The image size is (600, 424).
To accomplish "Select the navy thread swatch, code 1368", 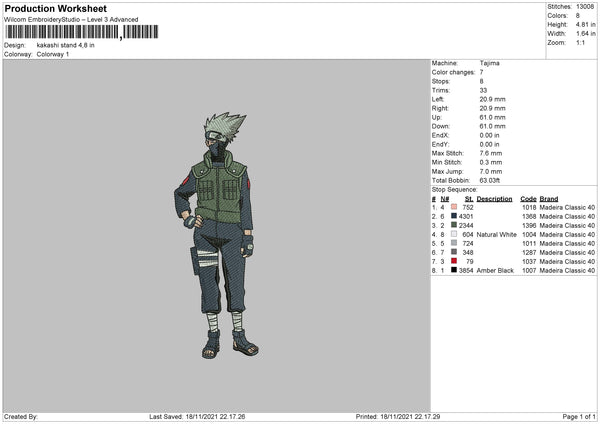I will (x=454, y=216).
